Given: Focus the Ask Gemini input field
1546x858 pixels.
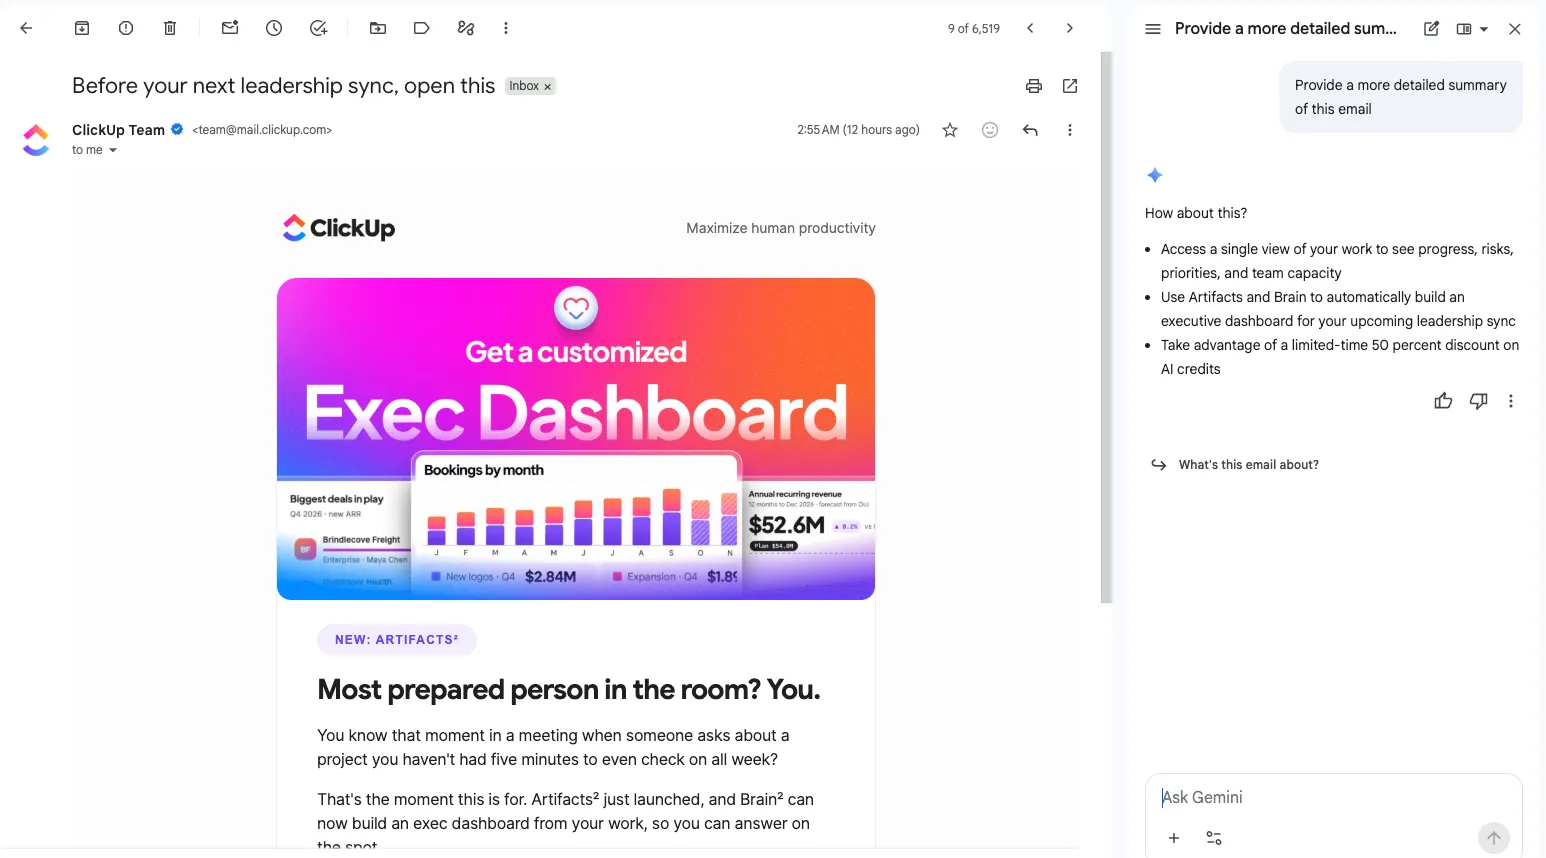Looking at the screenshot, I should pos(1334,797).
